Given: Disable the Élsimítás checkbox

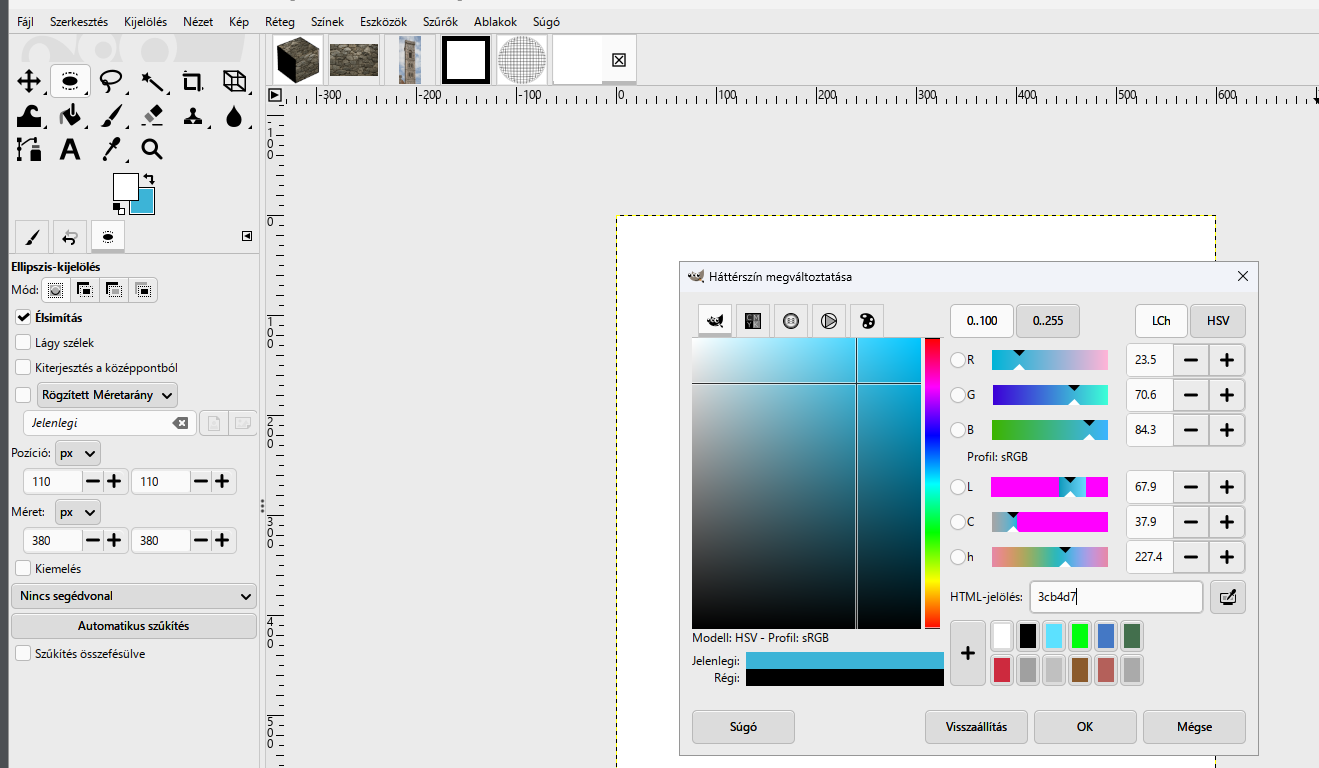Looking at the screenshot, I should 23,317.
